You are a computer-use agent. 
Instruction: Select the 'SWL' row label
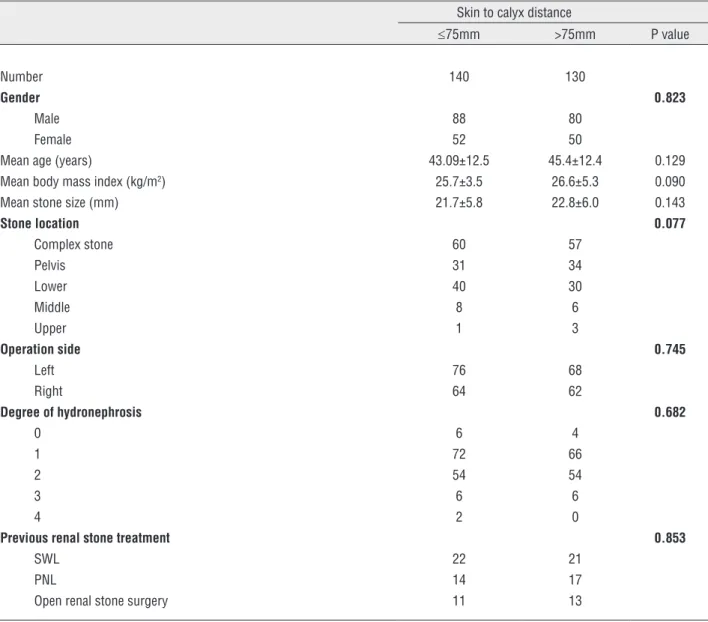47,559
